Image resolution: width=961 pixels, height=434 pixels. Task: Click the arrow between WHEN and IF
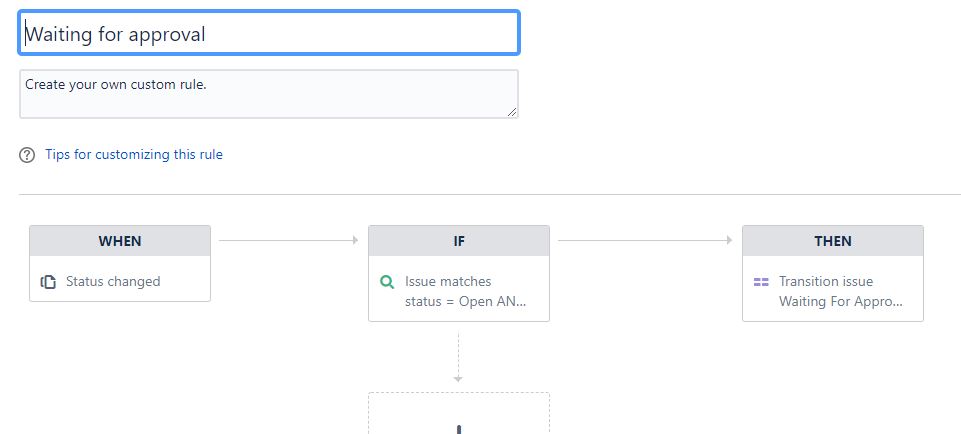click(288, 240)
